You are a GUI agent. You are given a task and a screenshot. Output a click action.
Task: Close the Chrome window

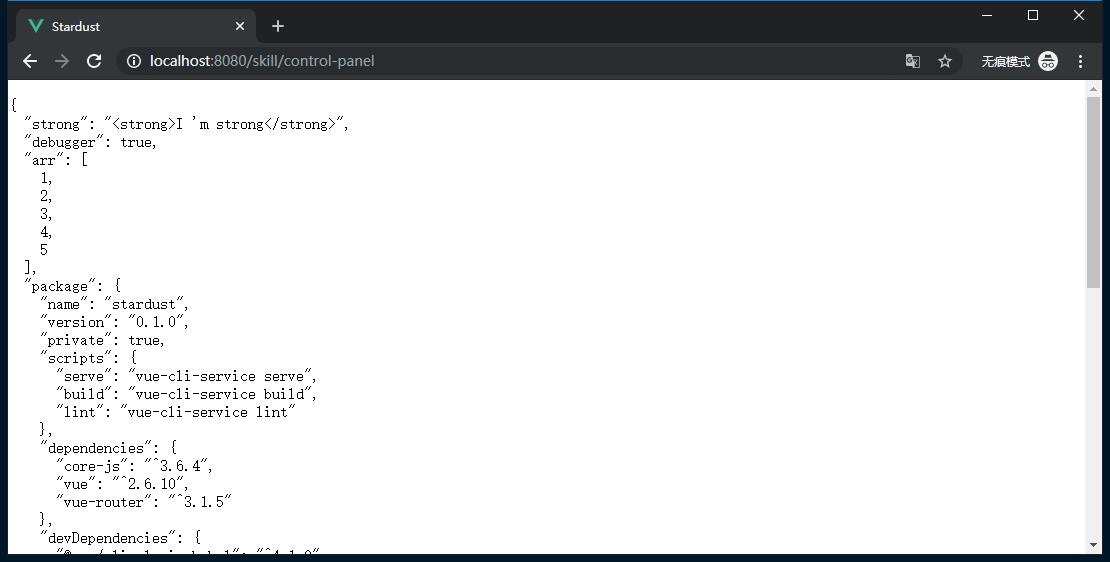1079,15
